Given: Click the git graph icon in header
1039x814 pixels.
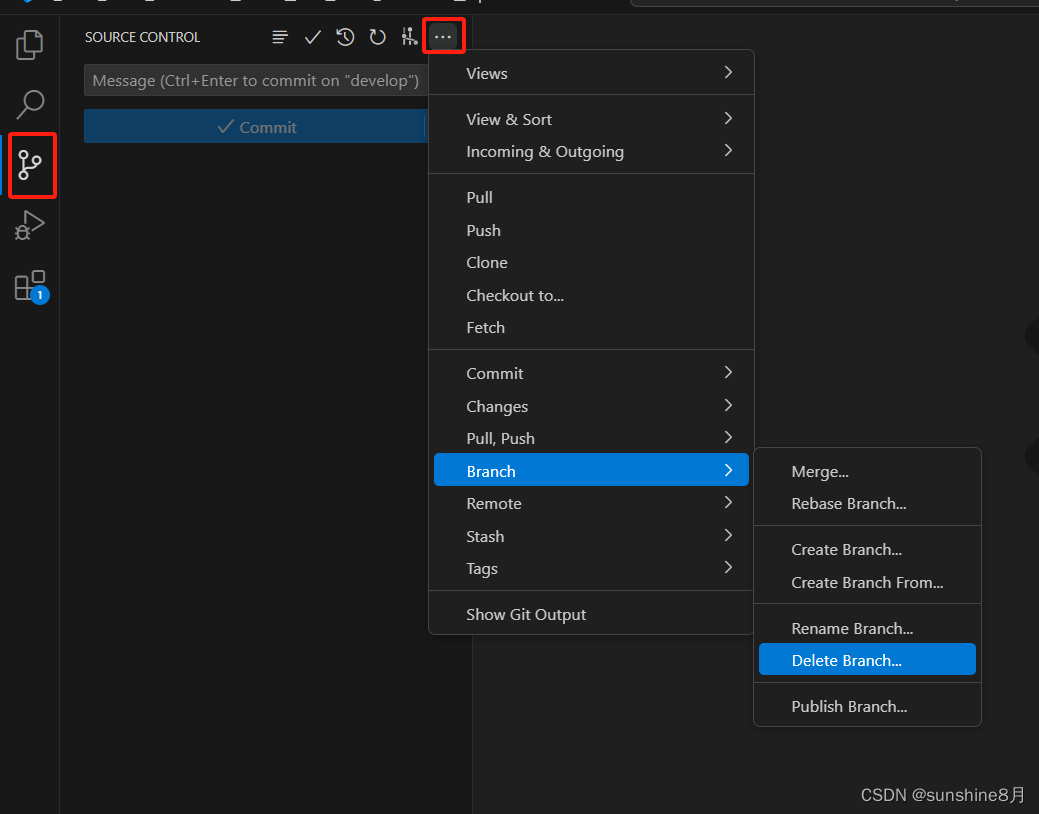Looking at the screenshot, I should pos(410,37).
